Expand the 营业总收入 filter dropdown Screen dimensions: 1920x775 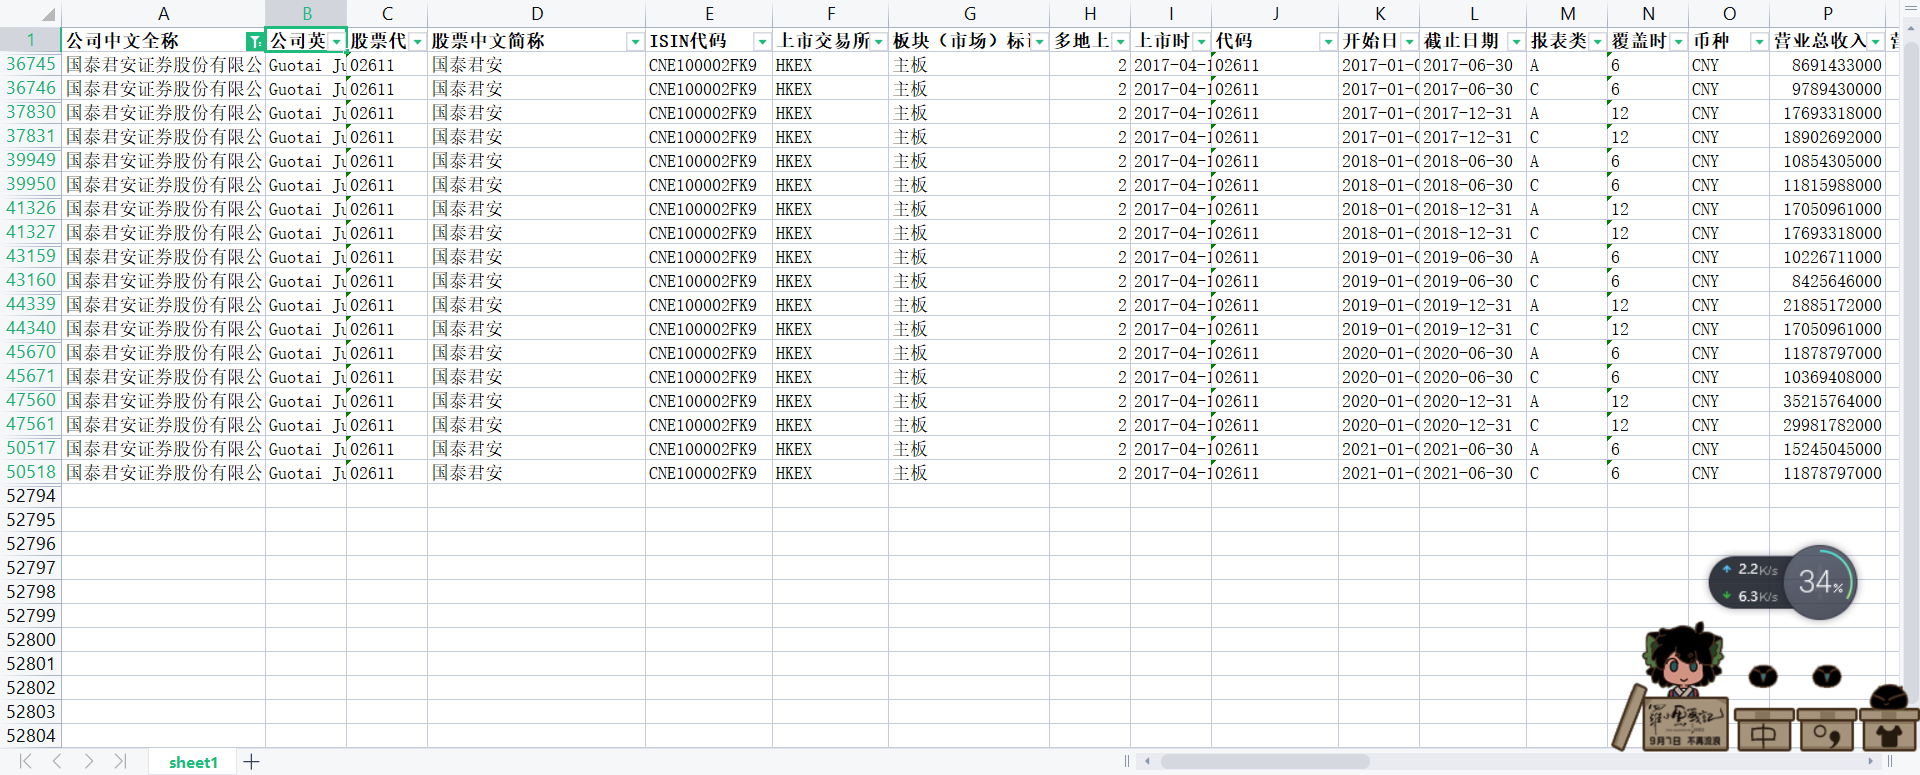click(1876, 41)
